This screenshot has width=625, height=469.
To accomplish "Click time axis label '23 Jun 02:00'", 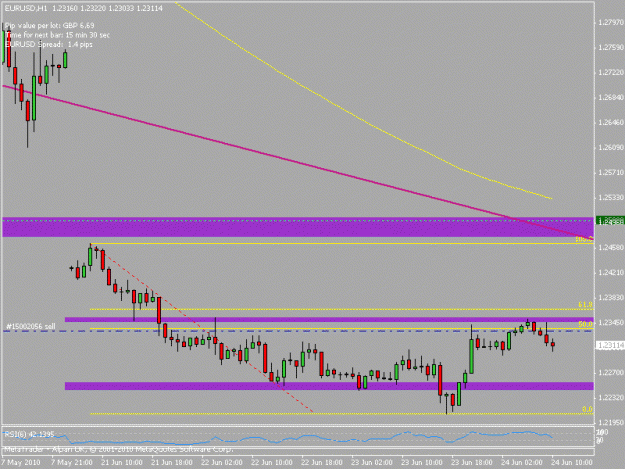I will [371, 462].
